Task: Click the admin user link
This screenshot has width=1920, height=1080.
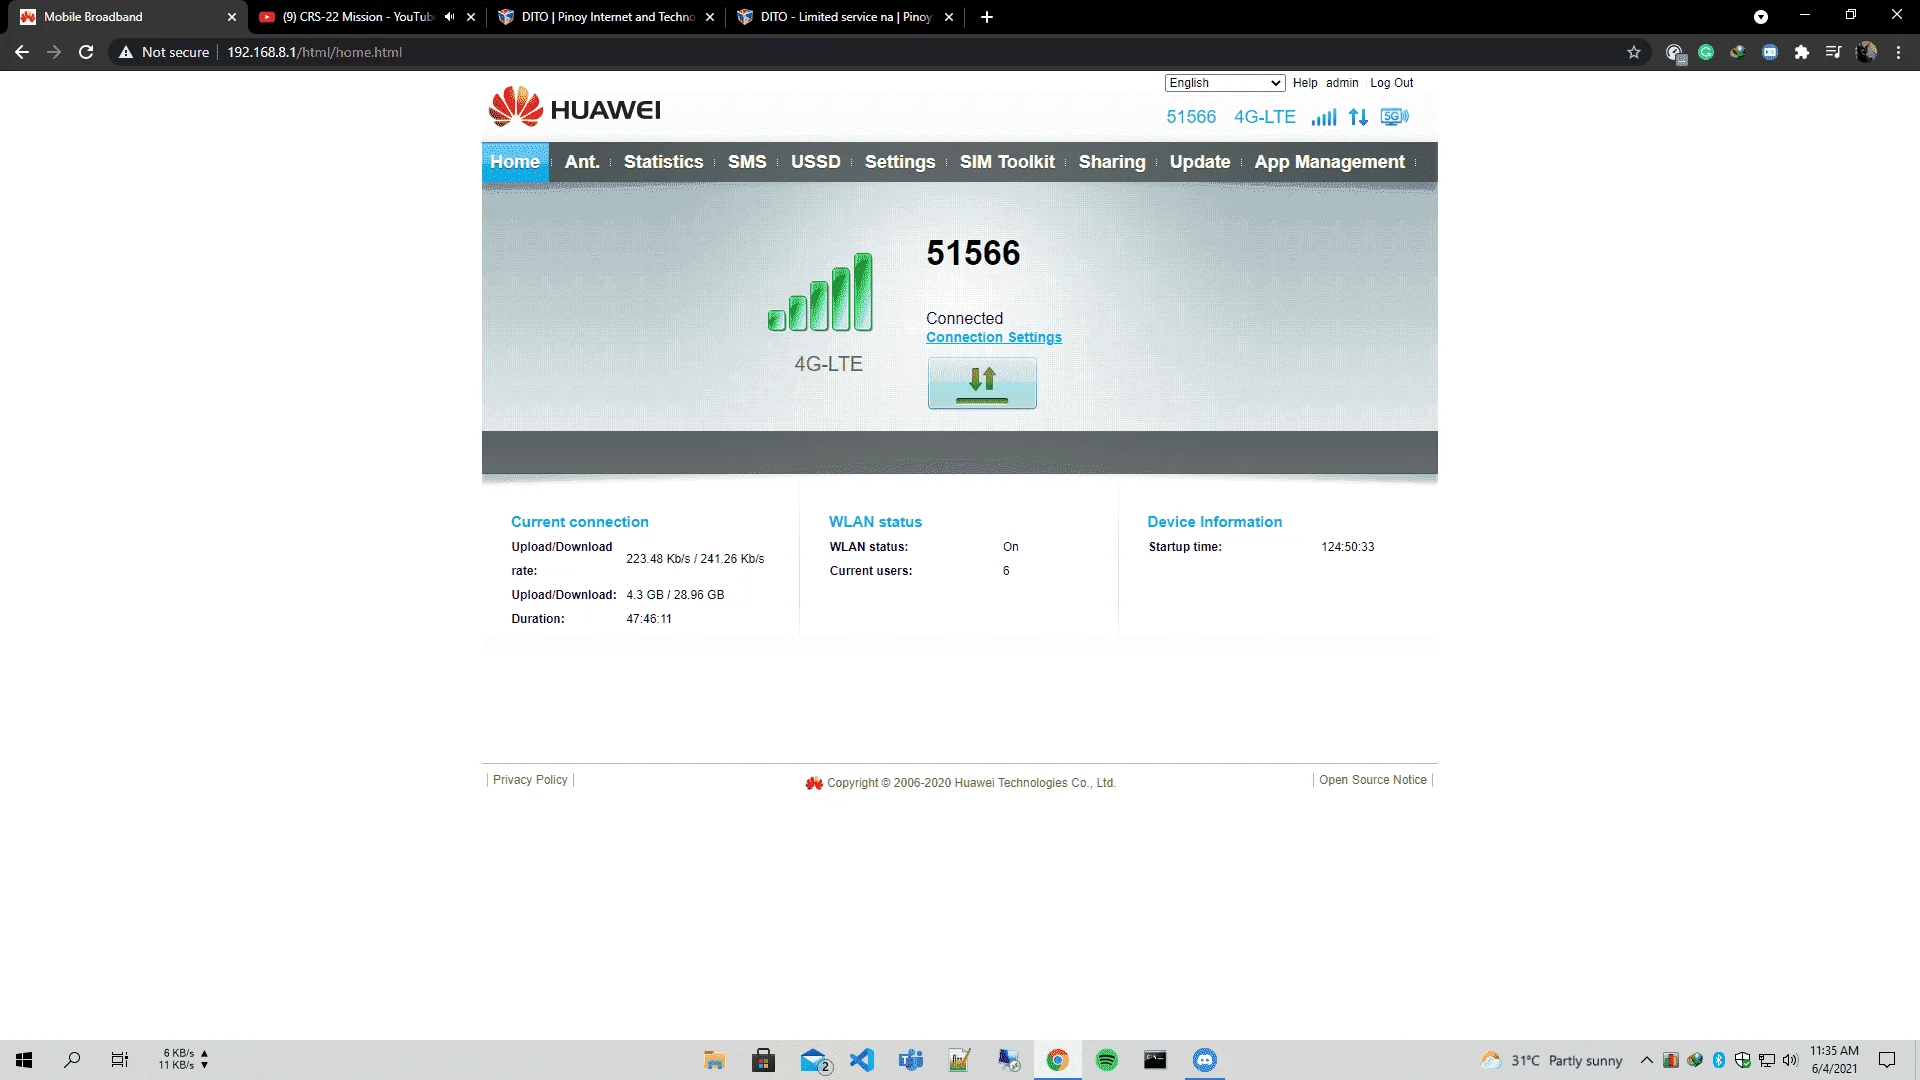Action: (1342, 83)
